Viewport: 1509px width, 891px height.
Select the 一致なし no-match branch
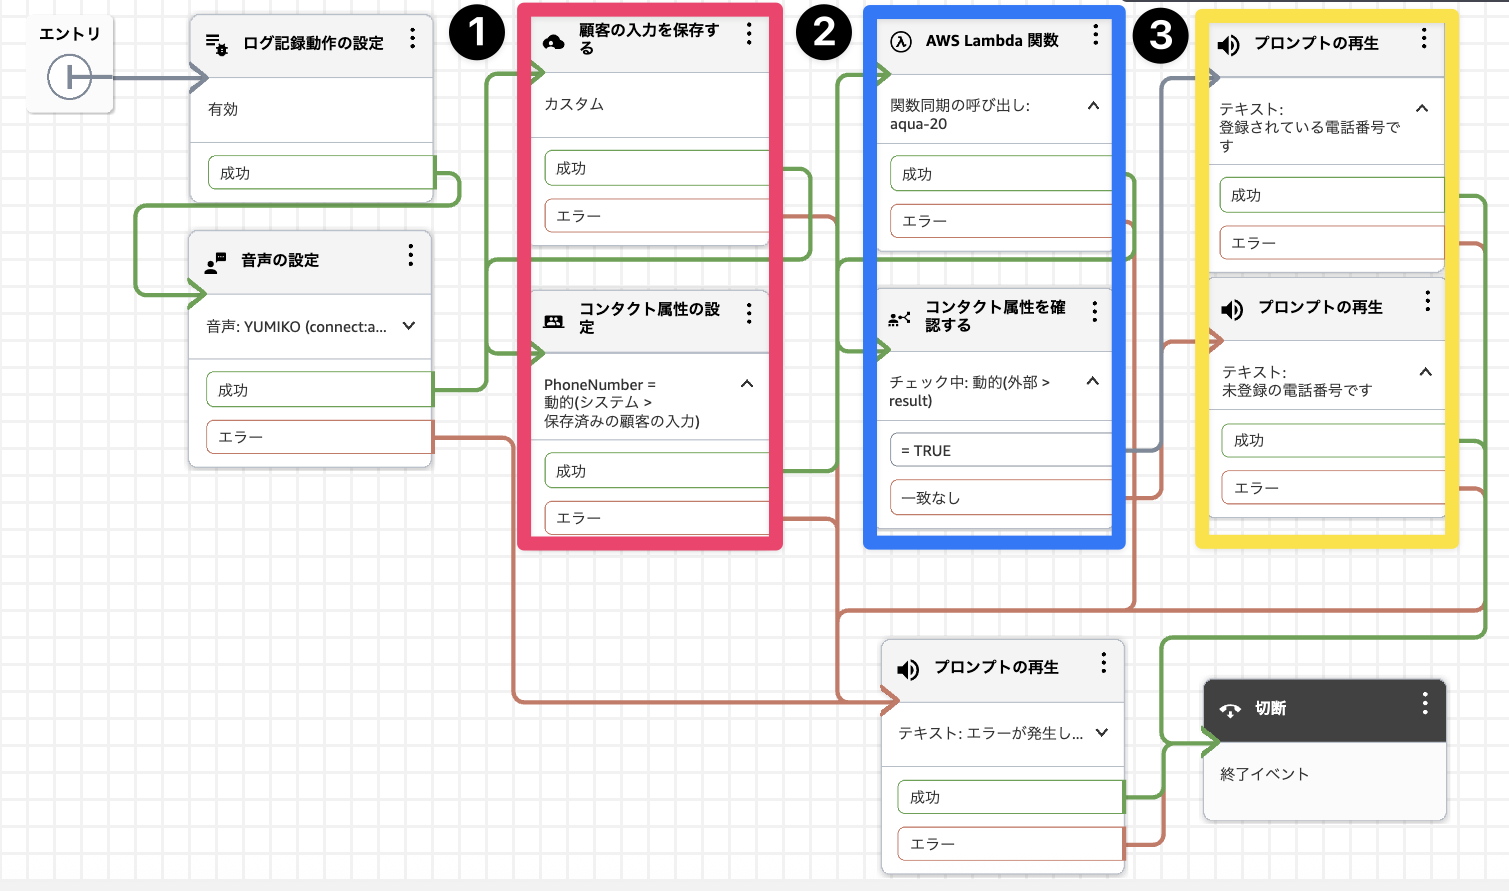tap(1001, 498)
